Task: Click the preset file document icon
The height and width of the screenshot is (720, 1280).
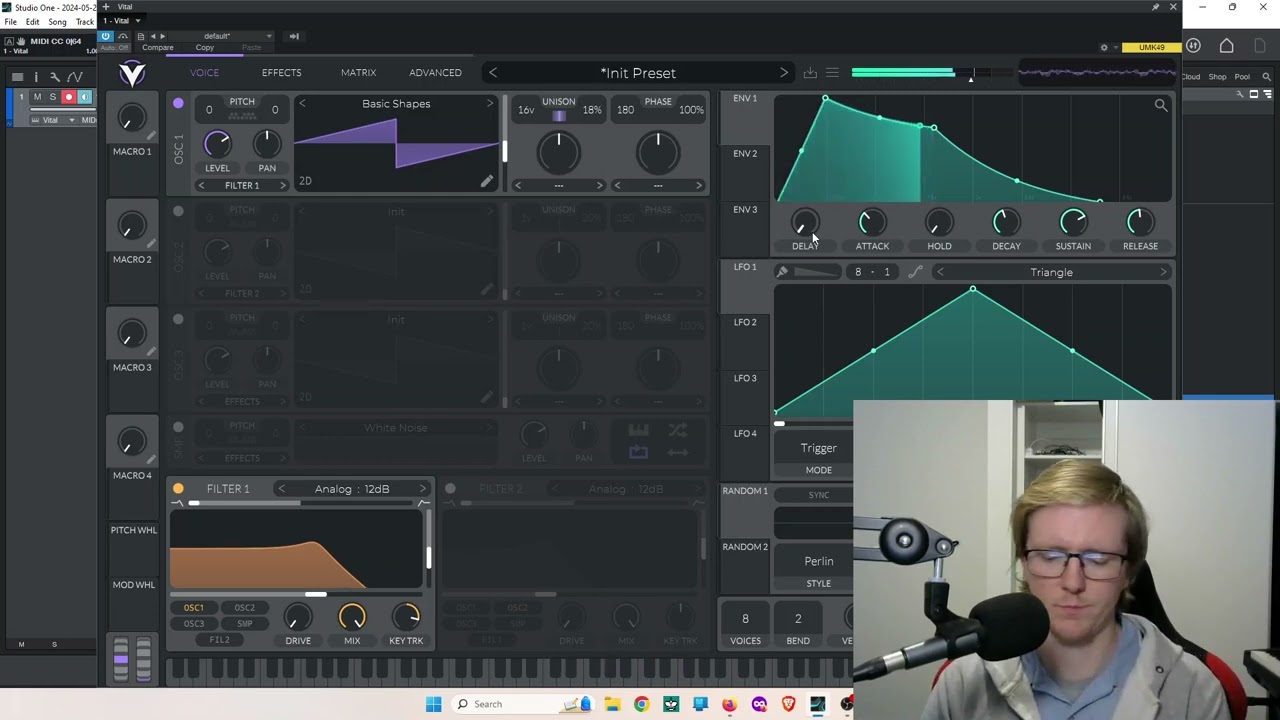Action: [x=140, y=36]
